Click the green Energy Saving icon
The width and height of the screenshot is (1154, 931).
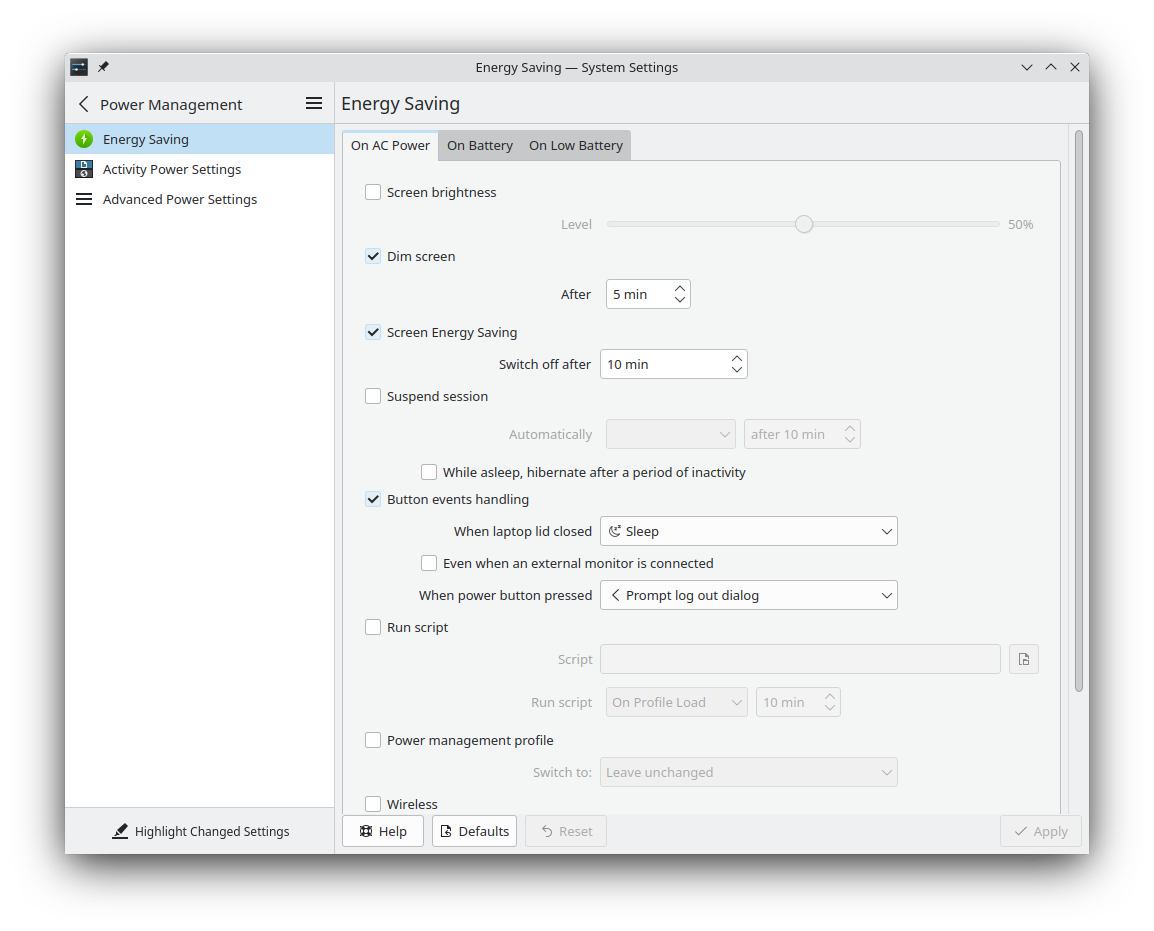tap(84, 139)
